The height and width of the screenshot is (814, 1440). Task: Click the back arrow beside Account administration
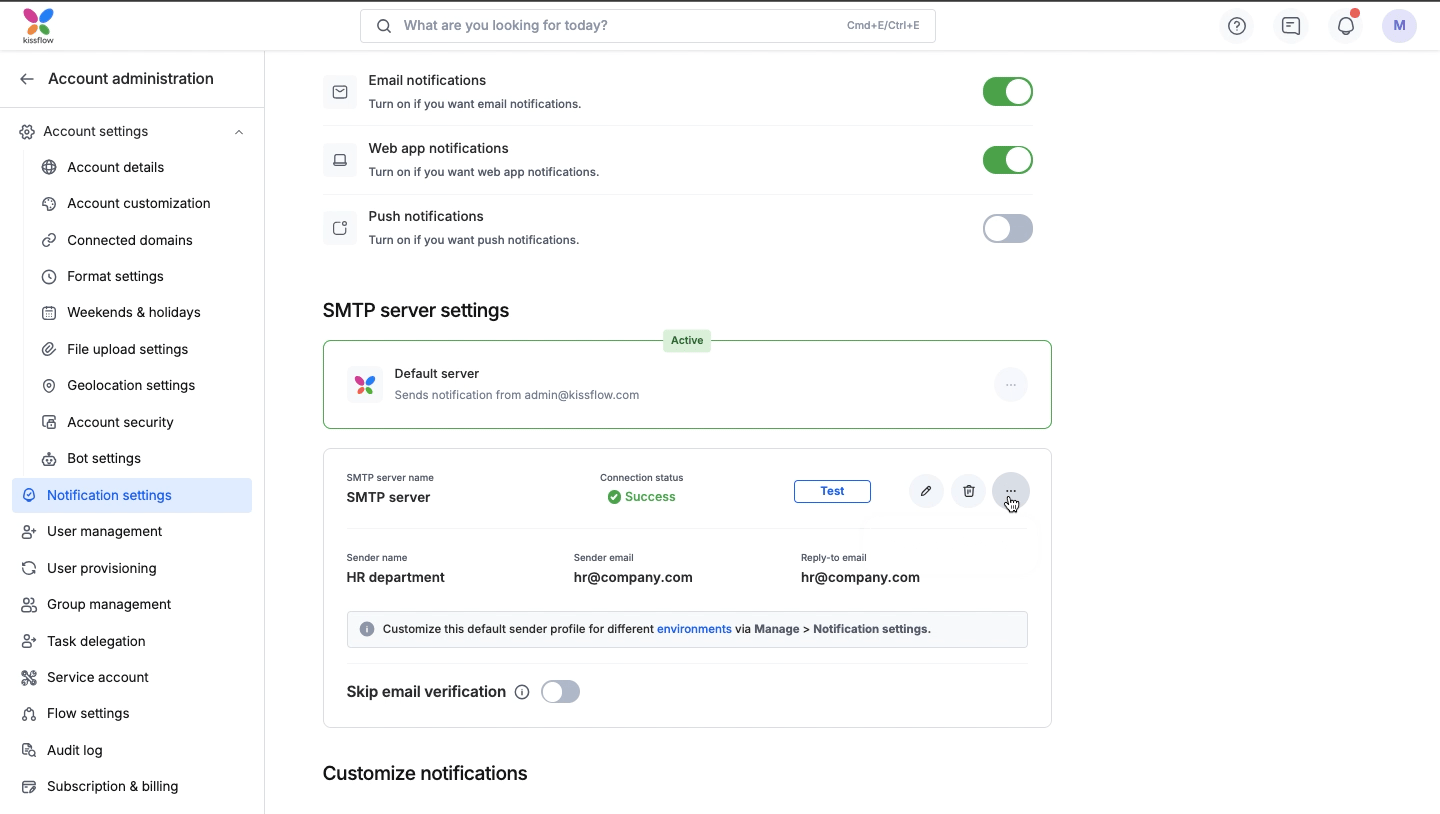point(27,79)
